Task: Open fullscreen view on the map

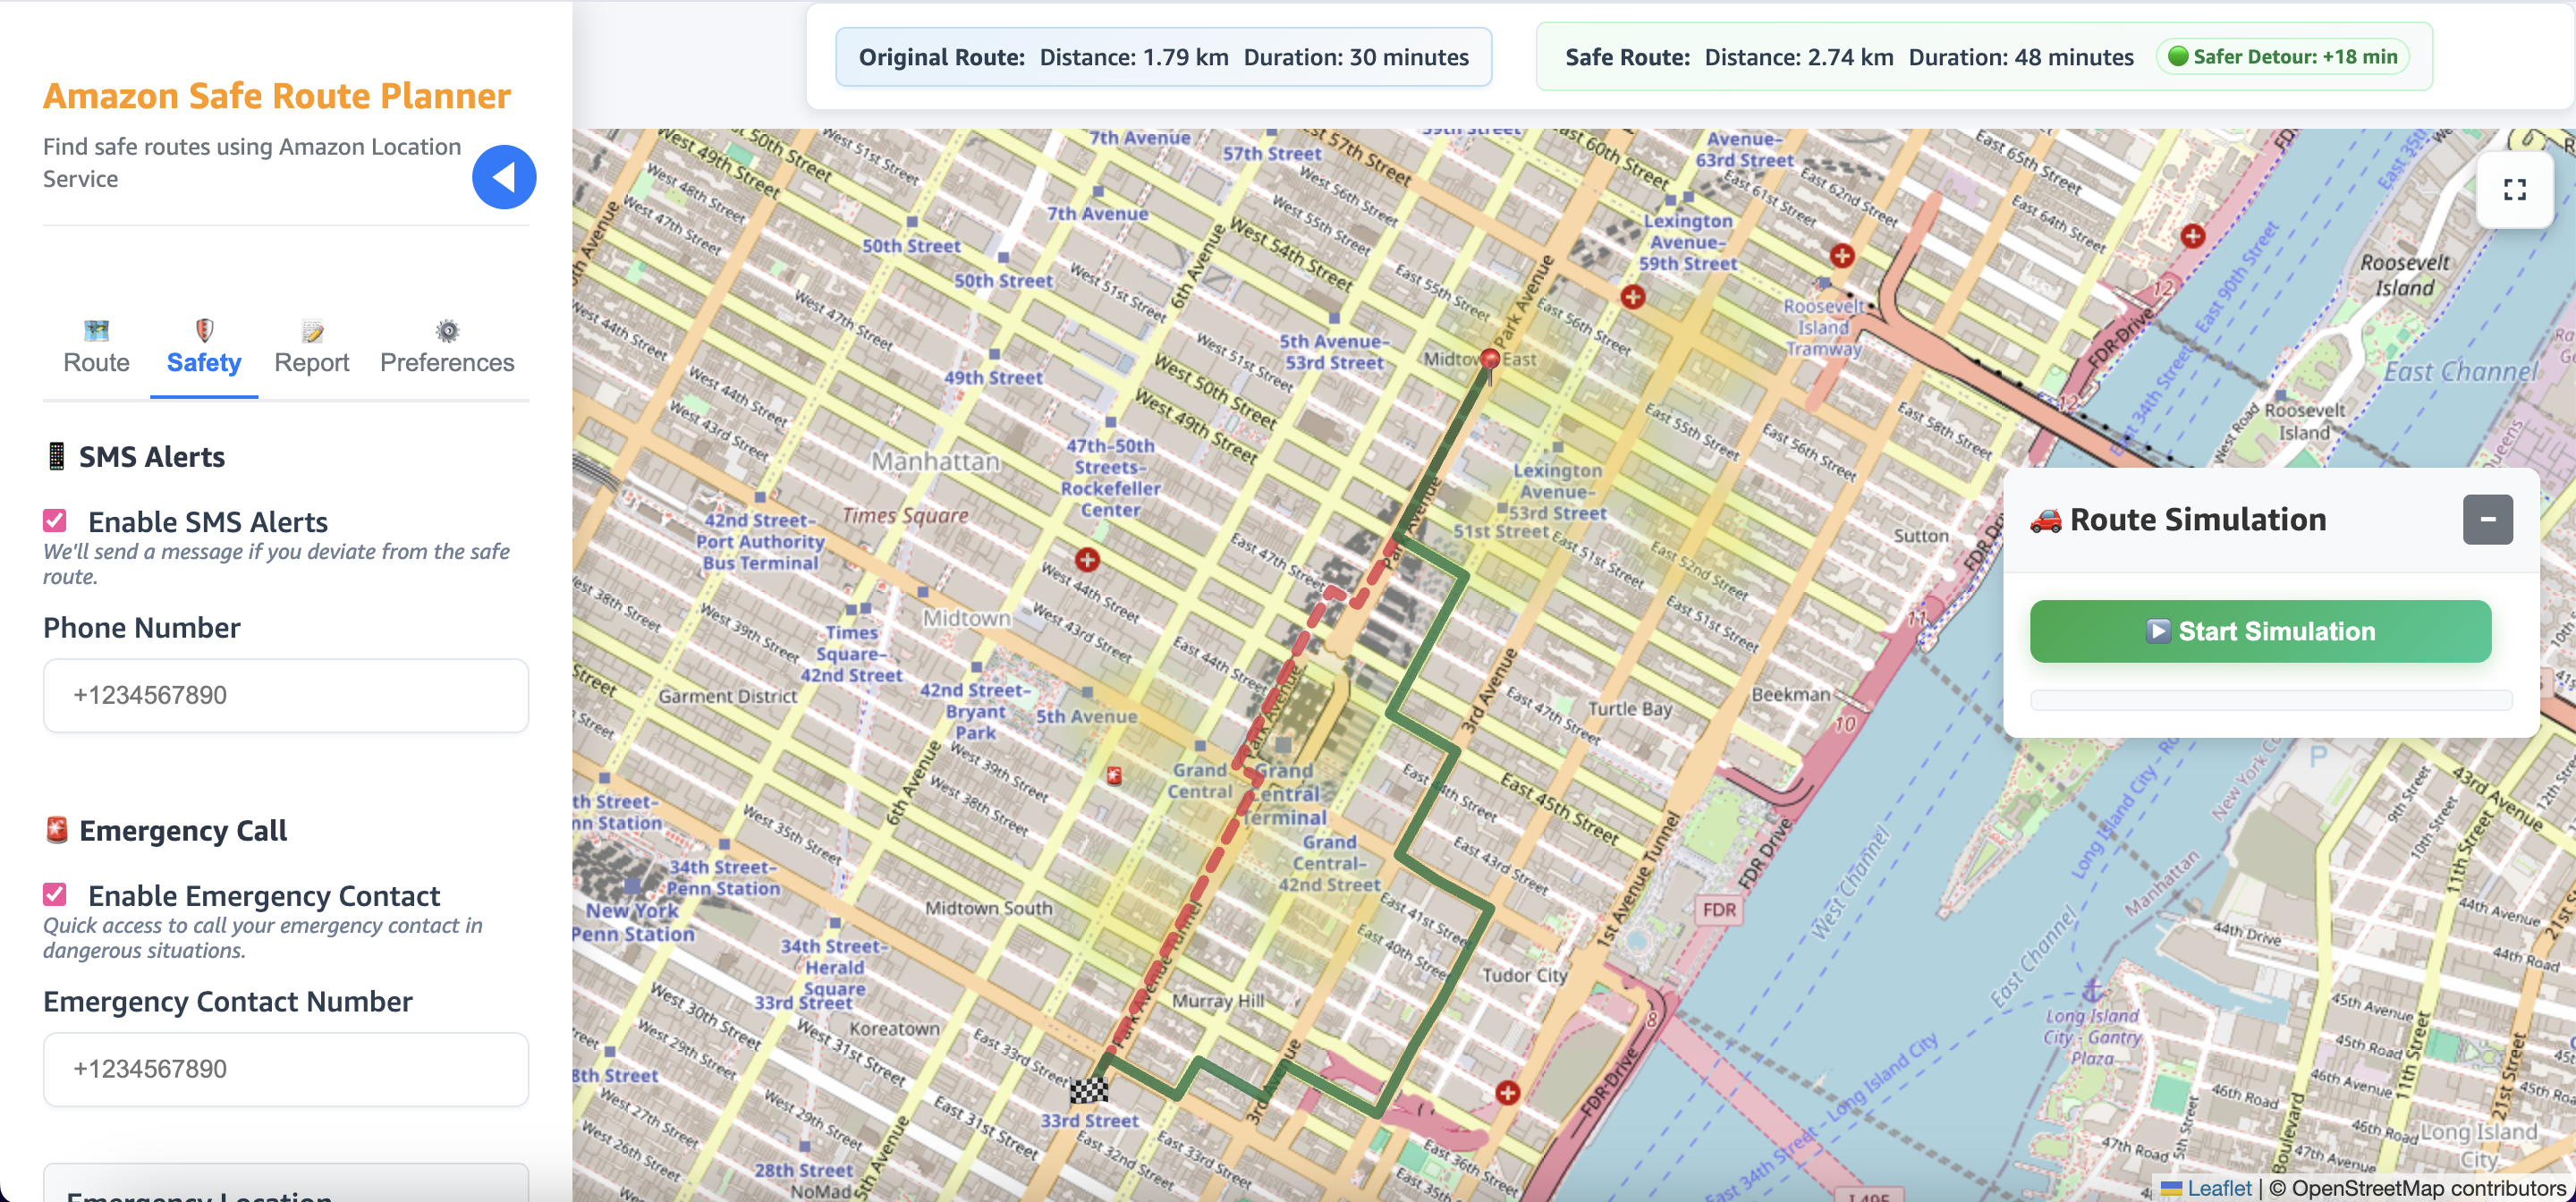Action: 2516,189
